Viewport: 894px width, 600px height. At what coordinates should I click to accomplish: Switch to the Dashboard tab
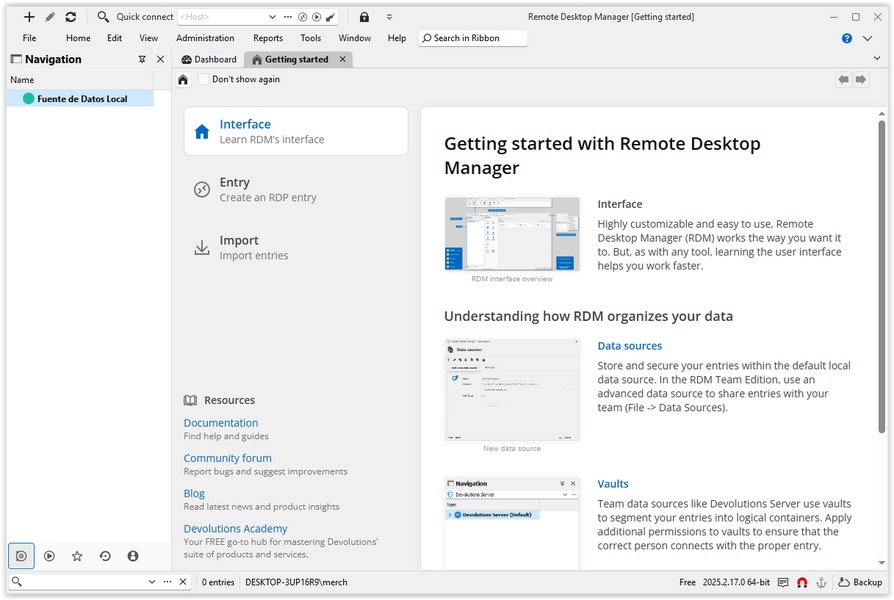point(209,60)
